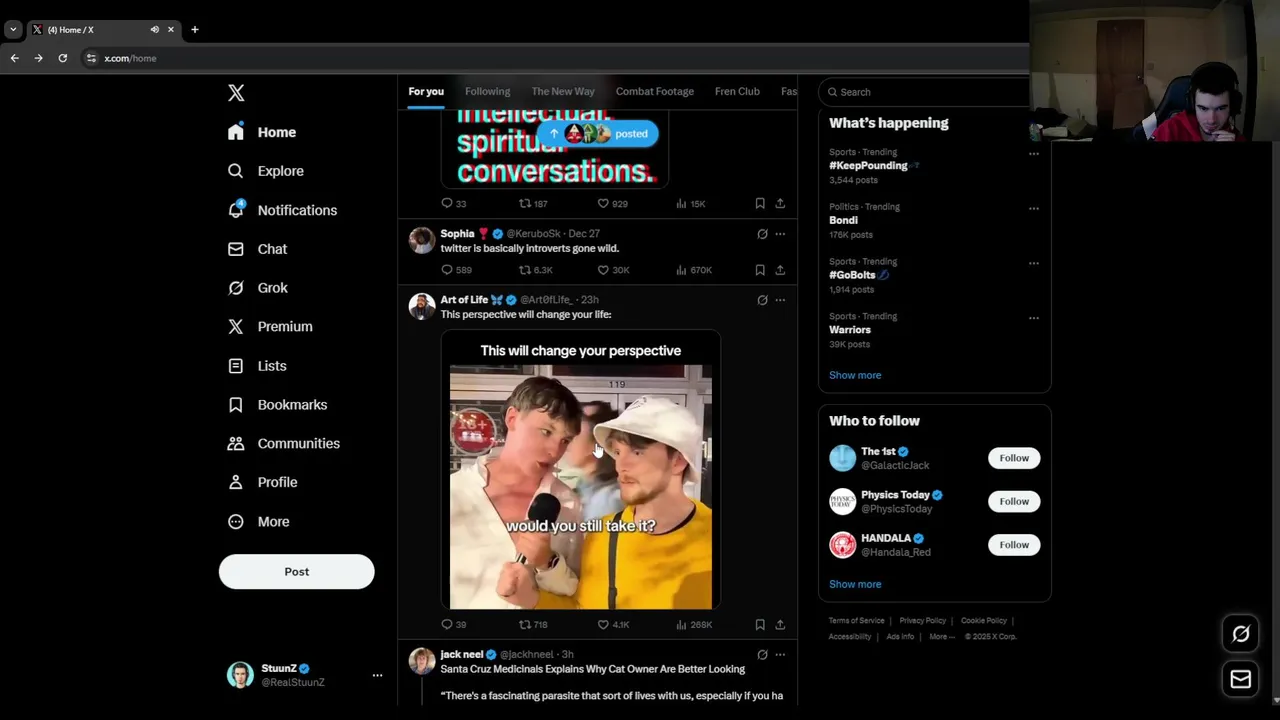Open more options on Sophia's post
The height and width of the screenshot is (720, 1280).
[780, 234]
